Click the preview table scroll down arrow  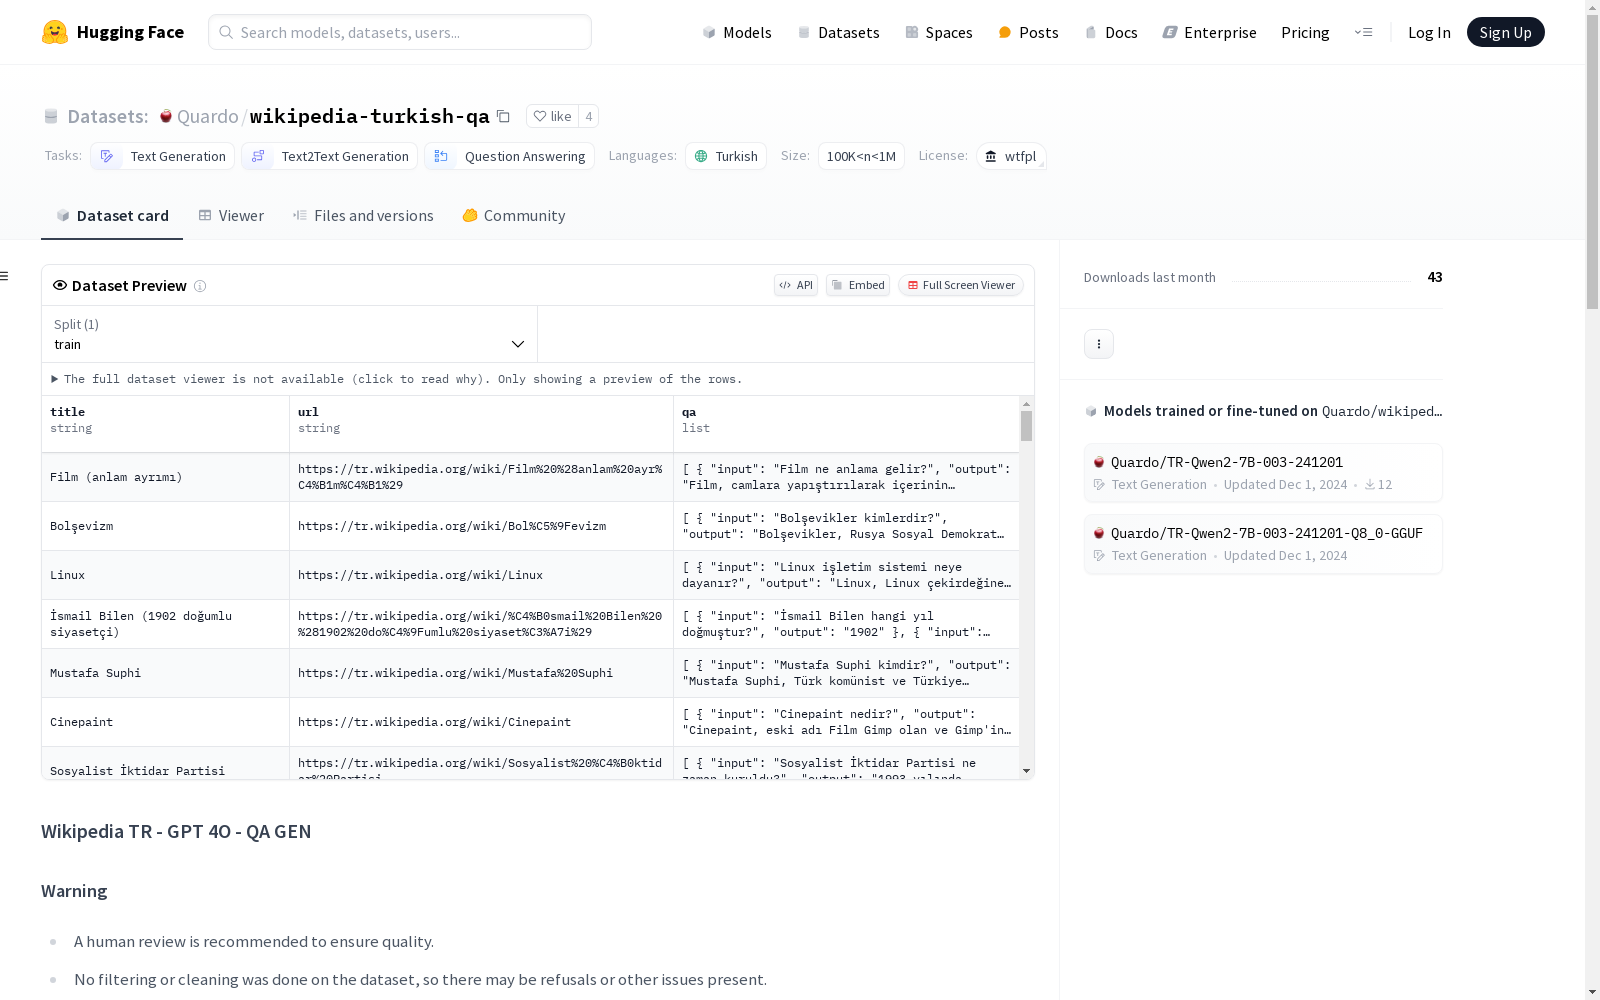(1026, 771)
